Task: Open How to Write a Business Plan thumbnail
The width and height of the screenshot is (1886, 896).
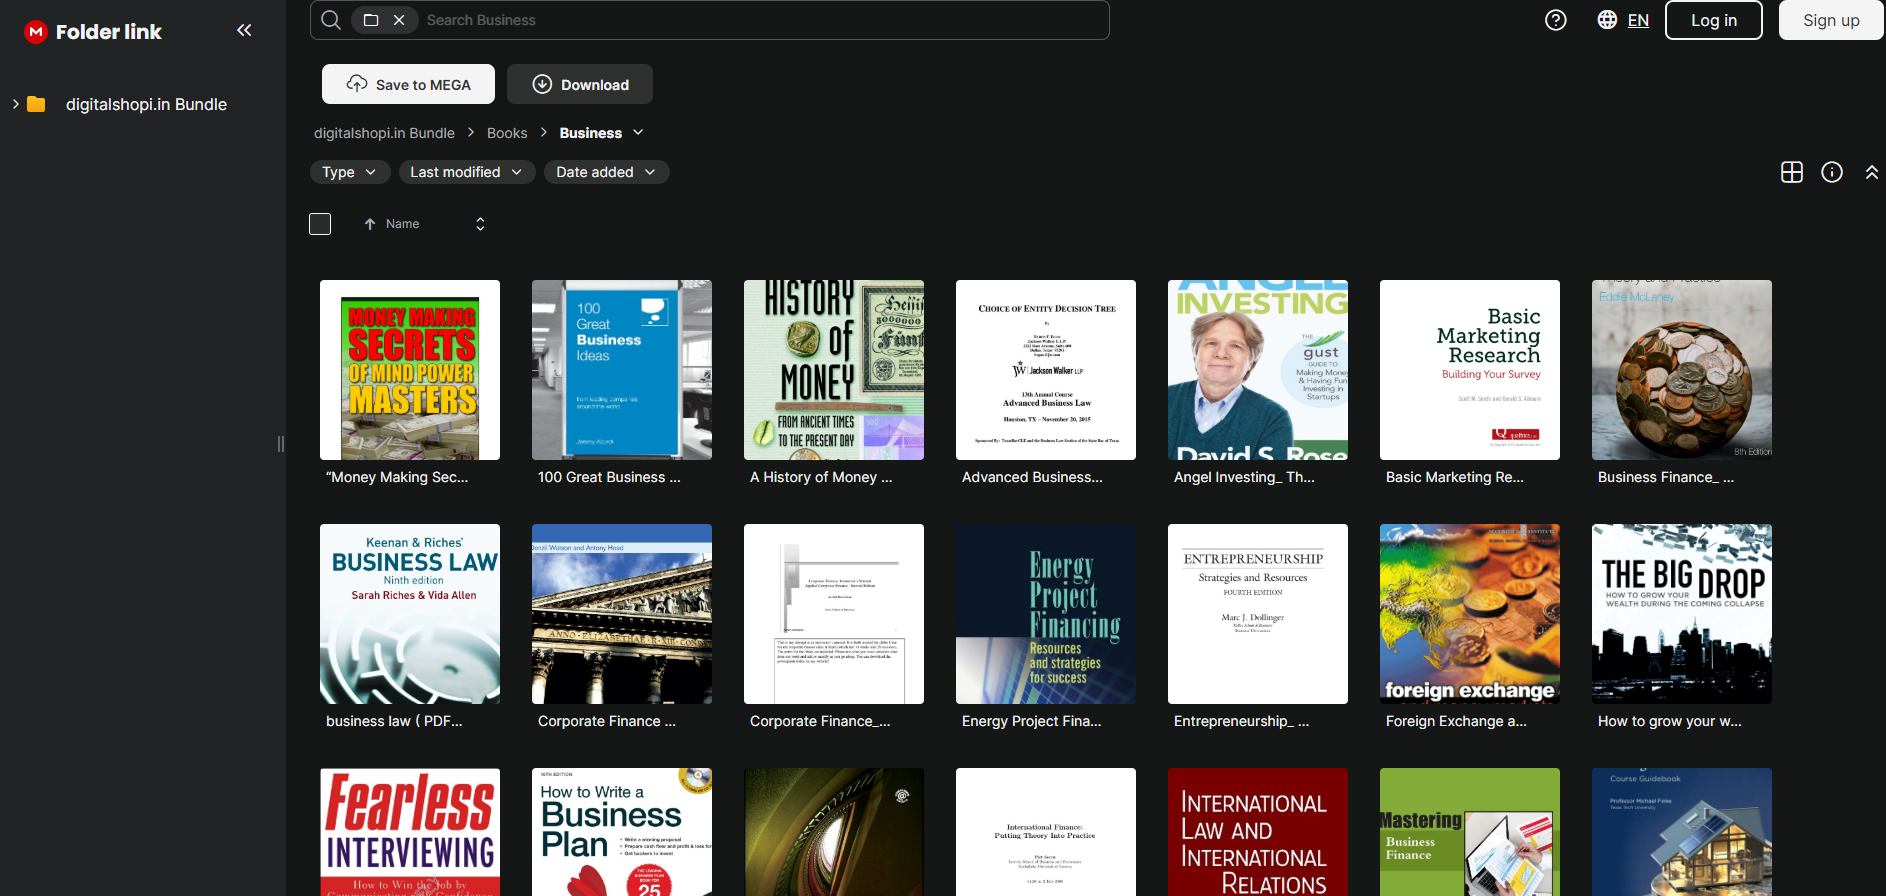Action: [x=622, y=832]
